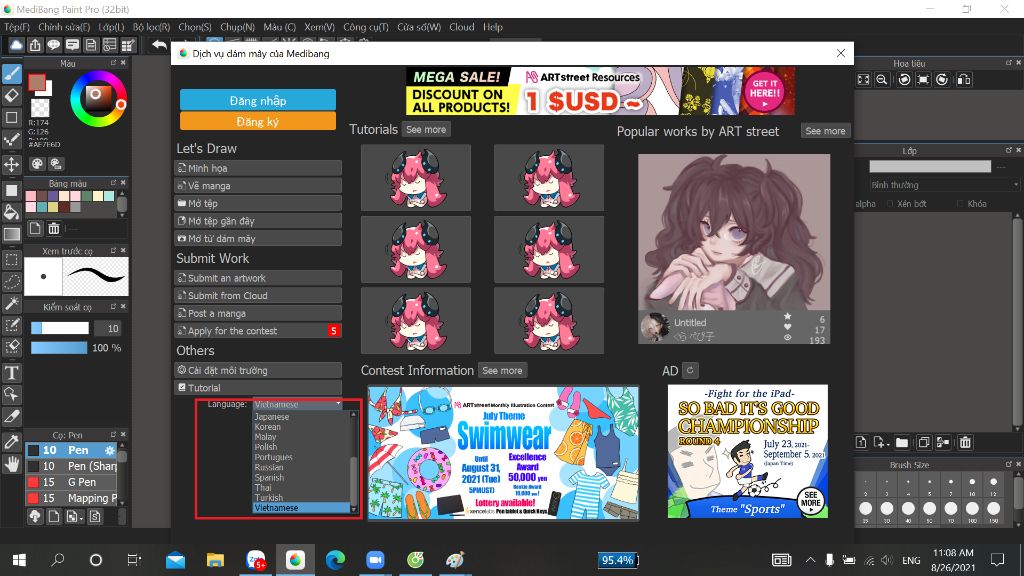Open the Language dropdown showing Vietnamese

[297, 404]
